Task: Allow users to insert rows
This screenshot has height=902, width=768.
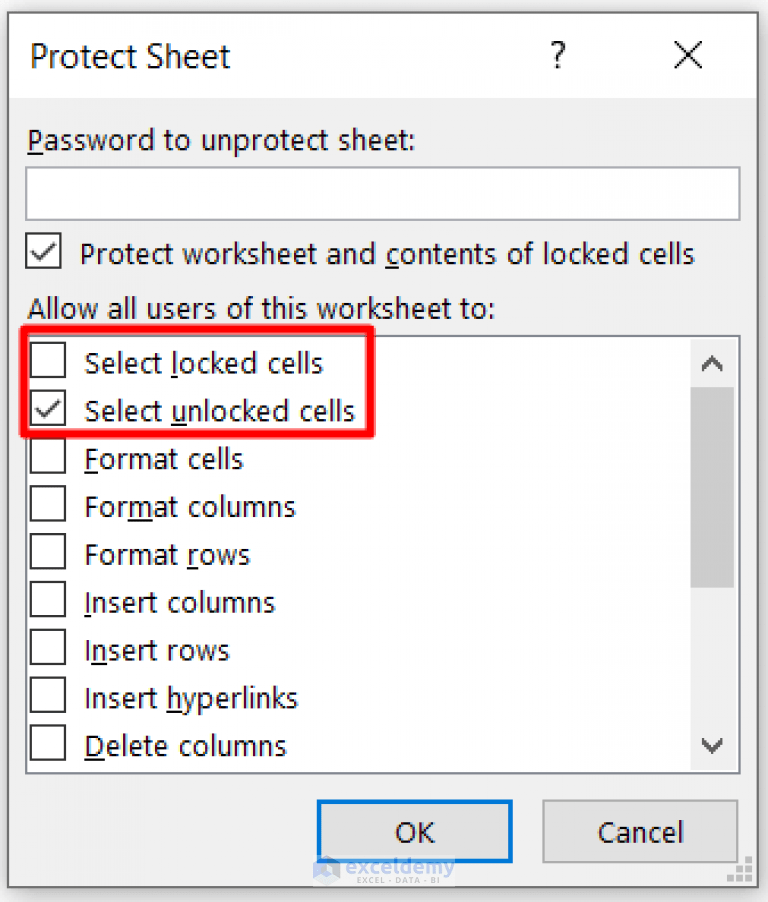Action: pyautogui.click(x=46, y=649)
